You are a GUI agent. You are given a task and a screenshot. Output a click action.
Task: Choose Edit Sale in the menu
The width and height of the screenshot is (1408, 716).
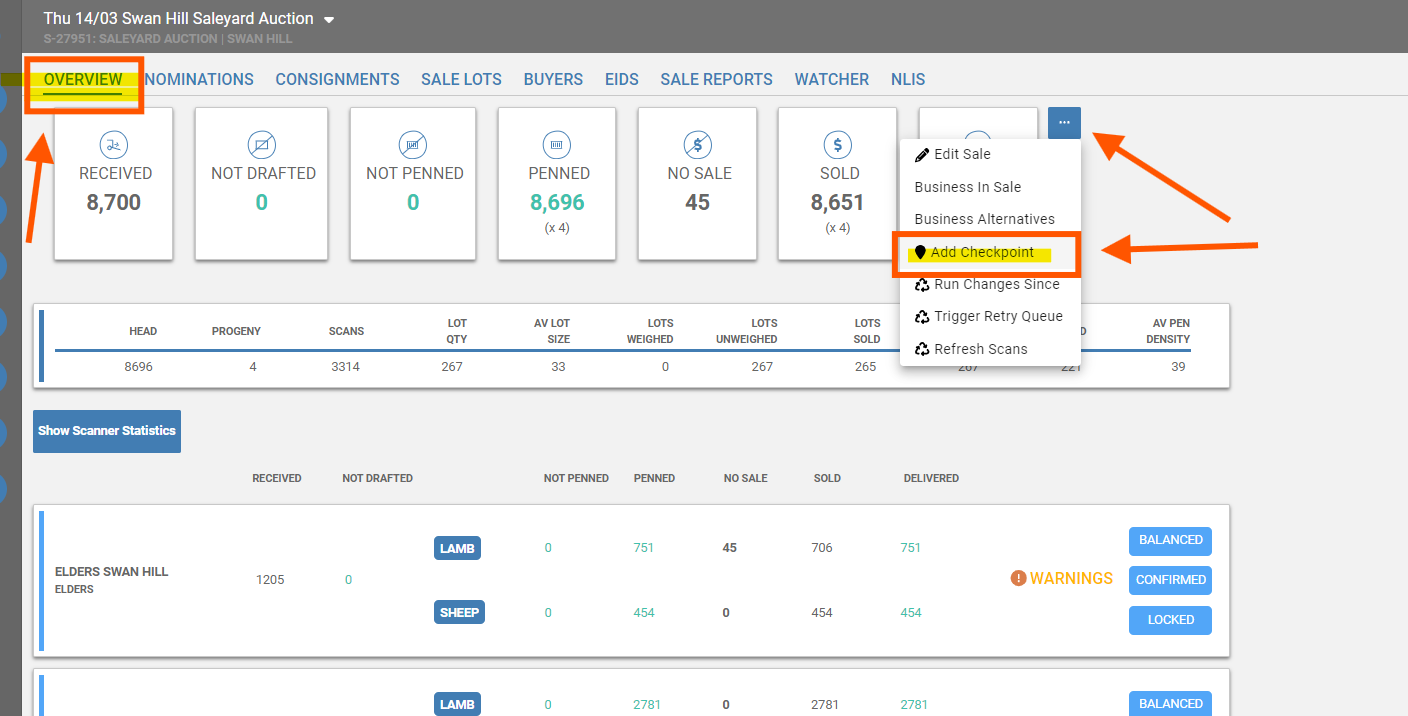click(x=961, y=154)
